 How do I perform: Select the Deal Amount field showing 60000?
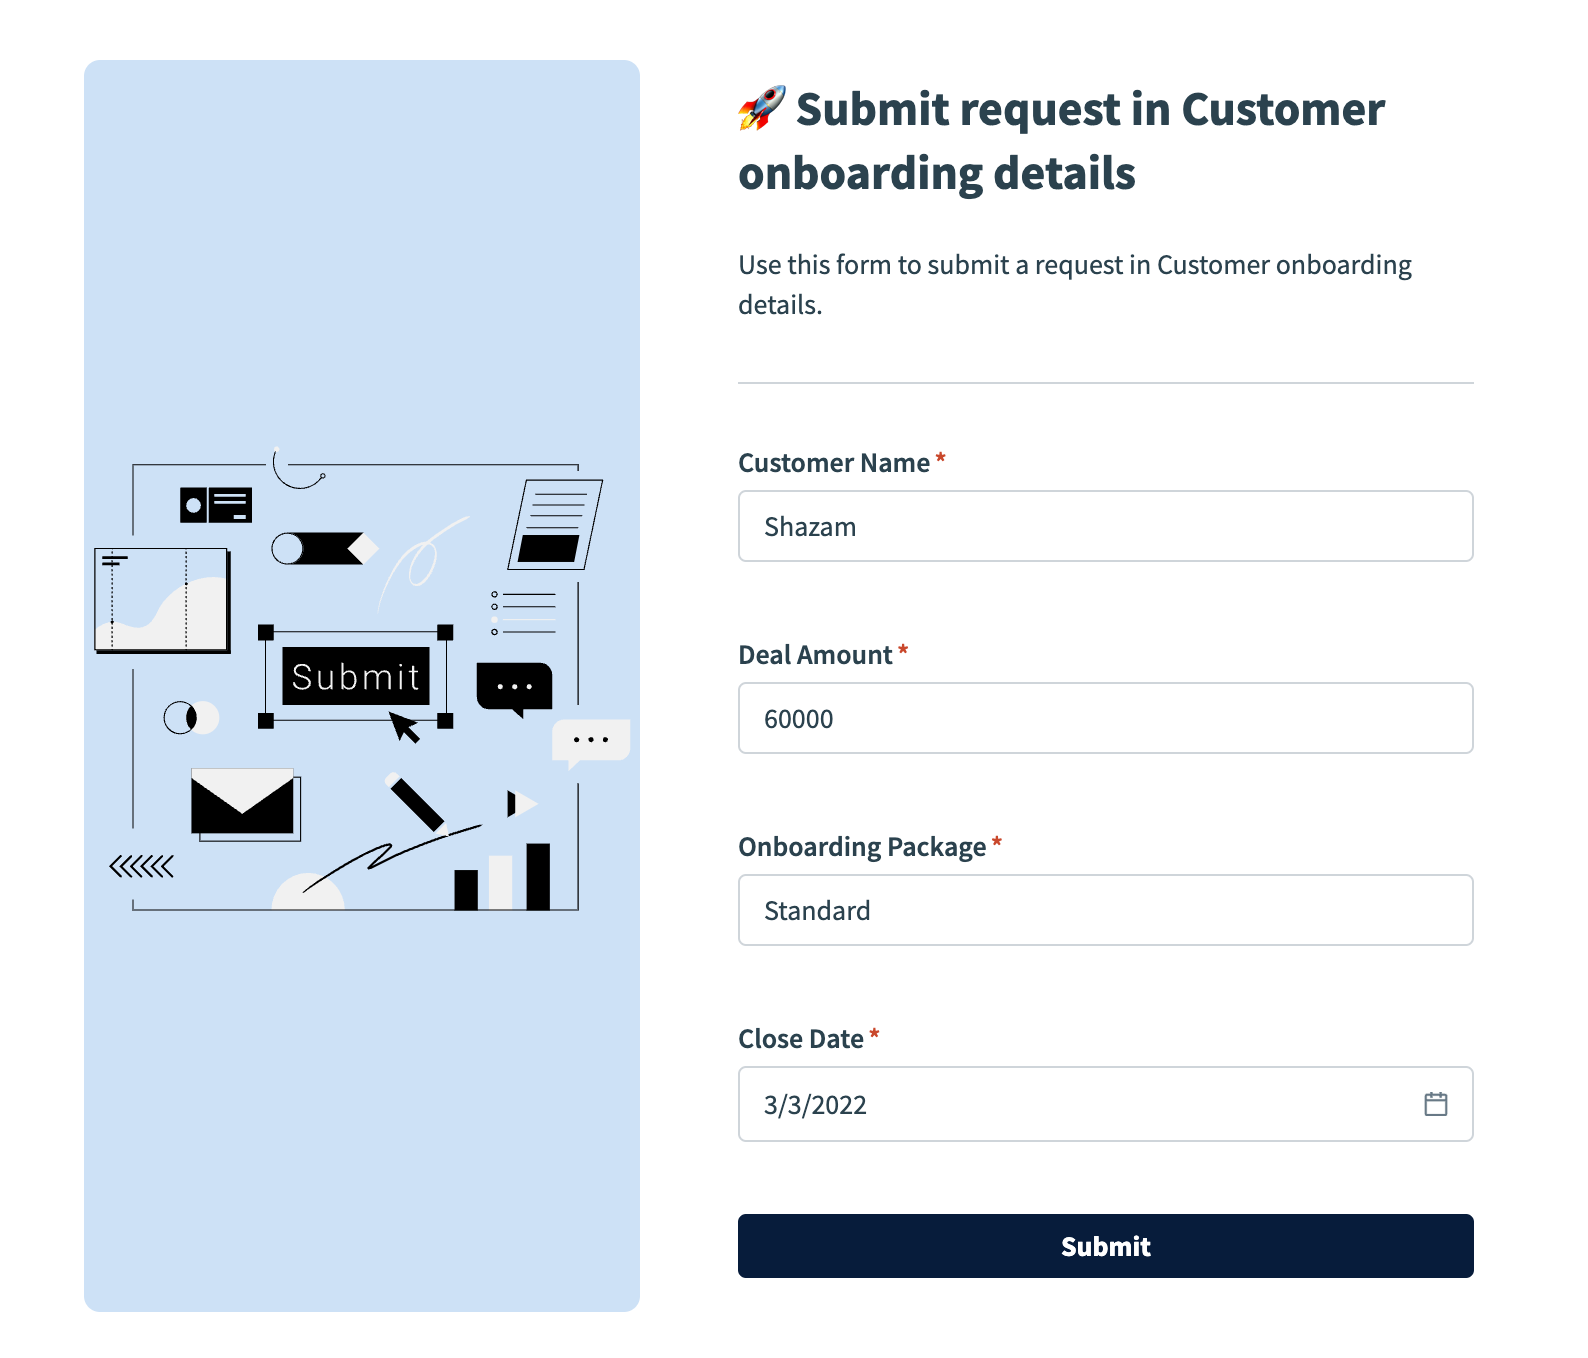click(1104, 717)
